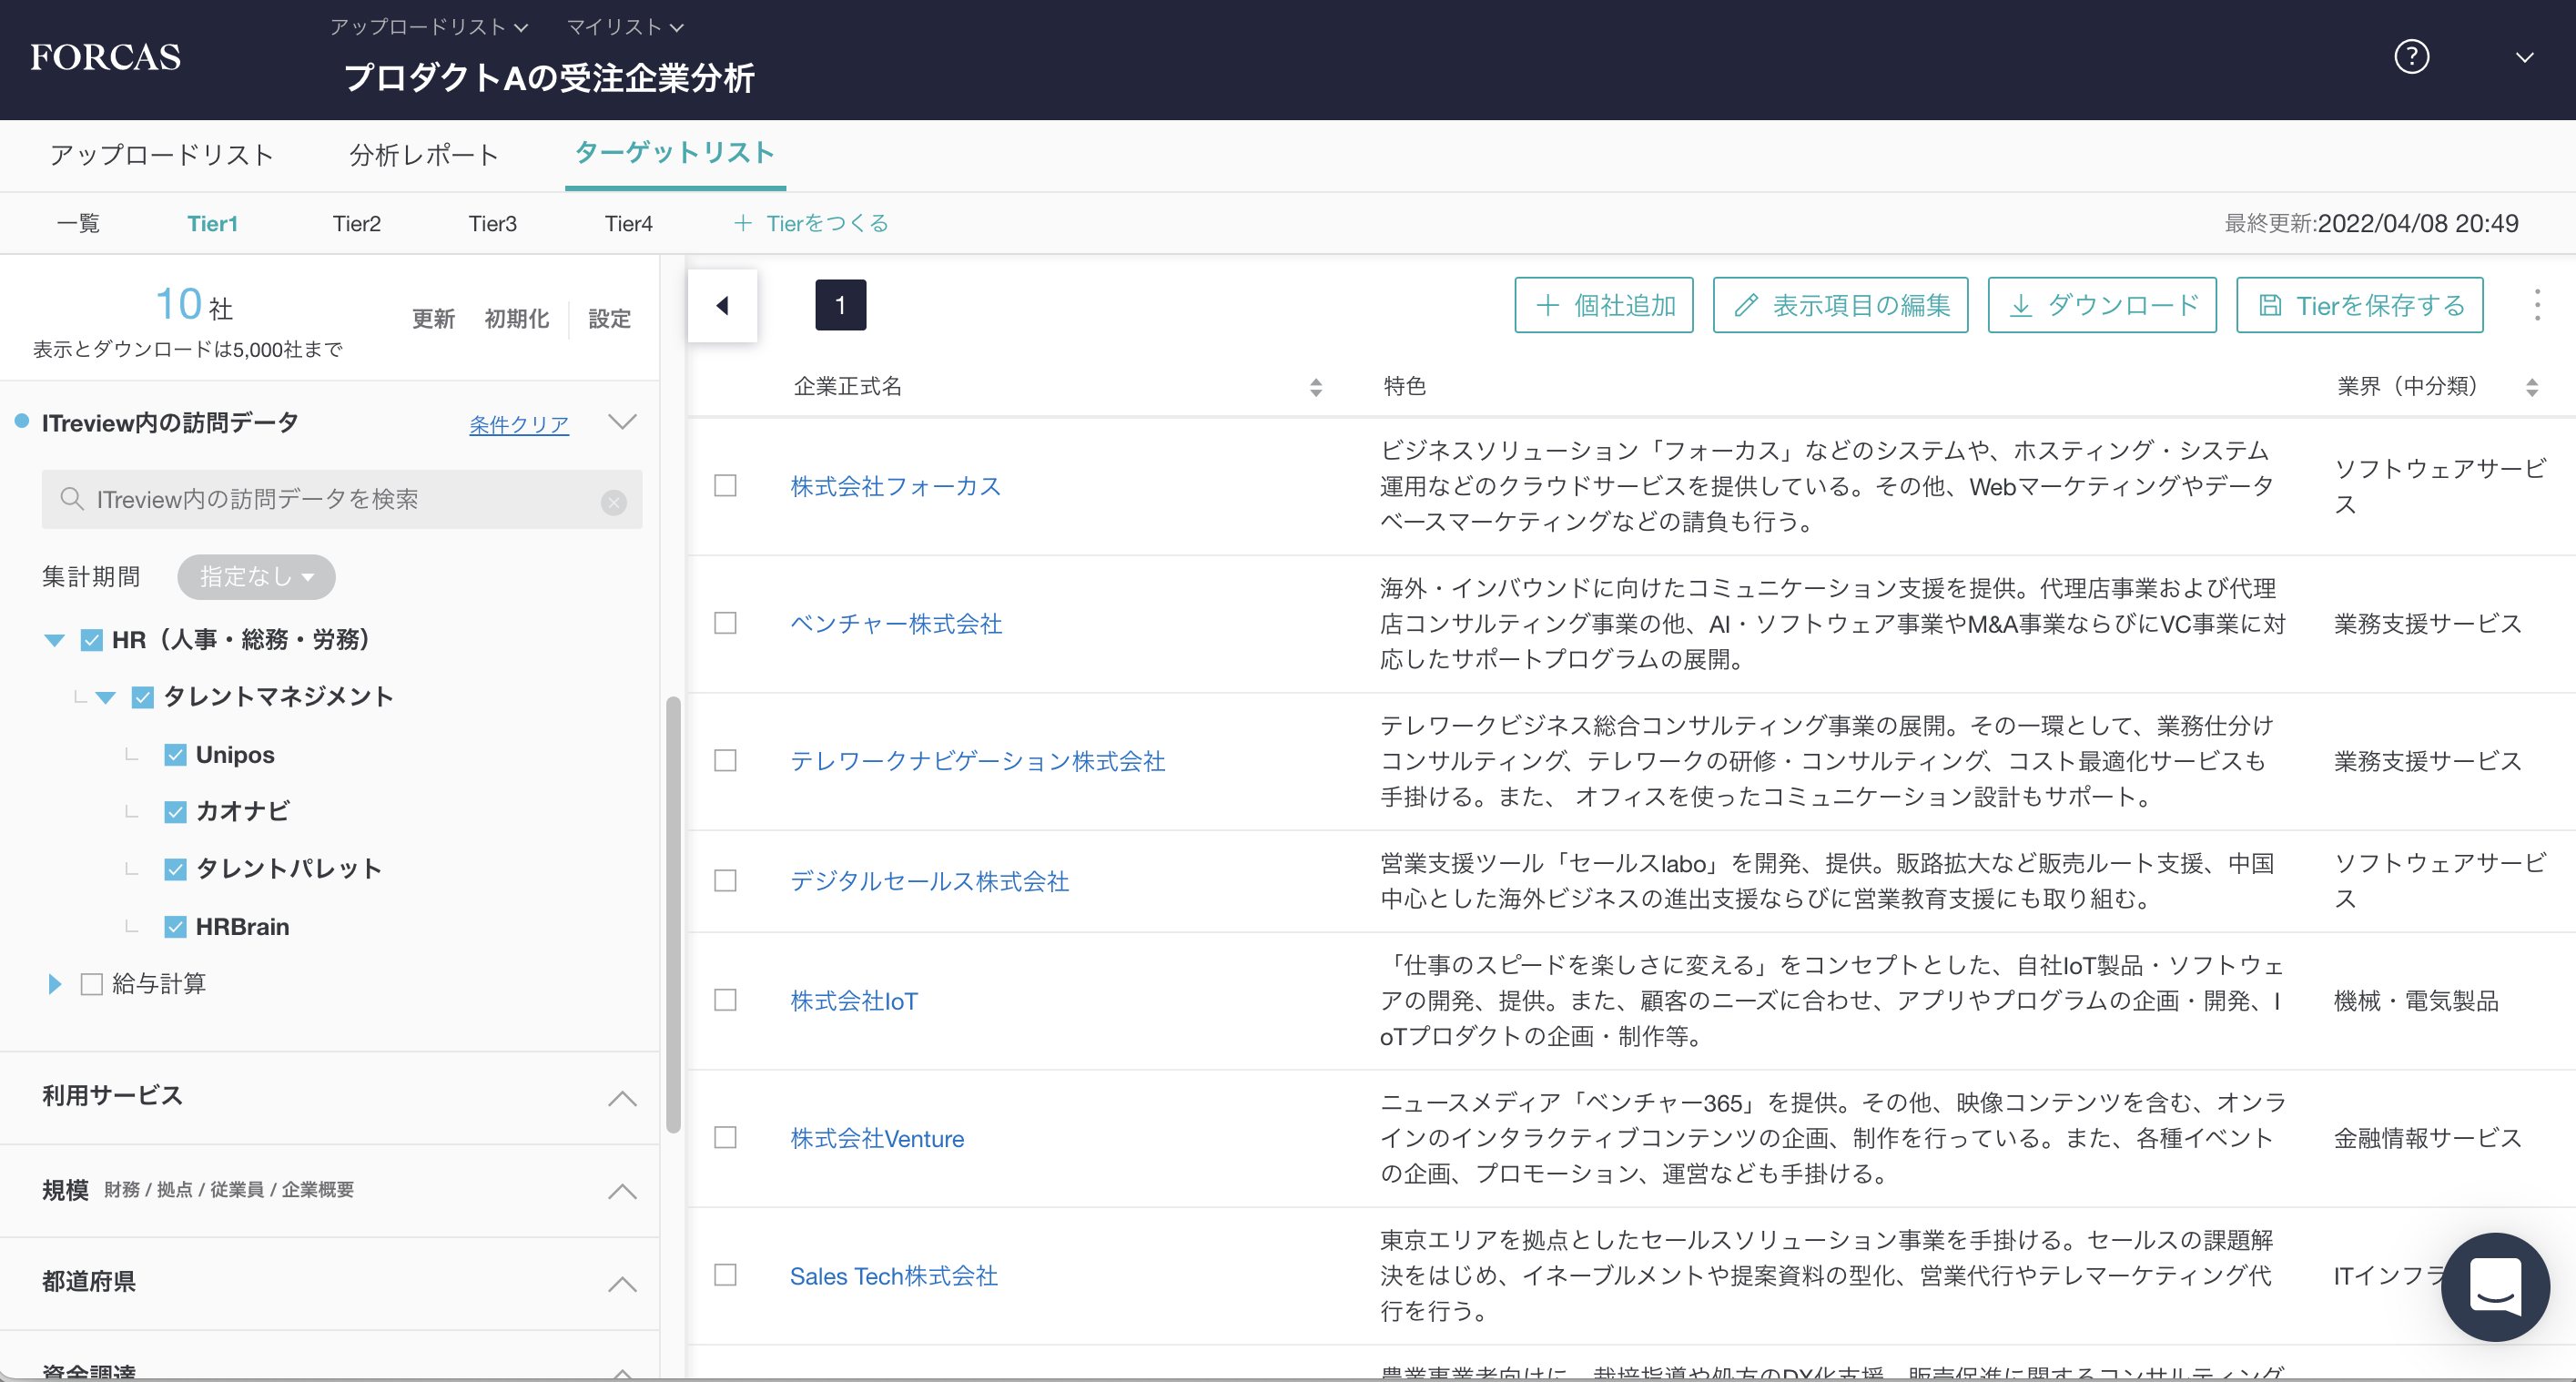
Task: Open the three-dot more options menu
Action: pyautogui.click(x=2536, y=306)
